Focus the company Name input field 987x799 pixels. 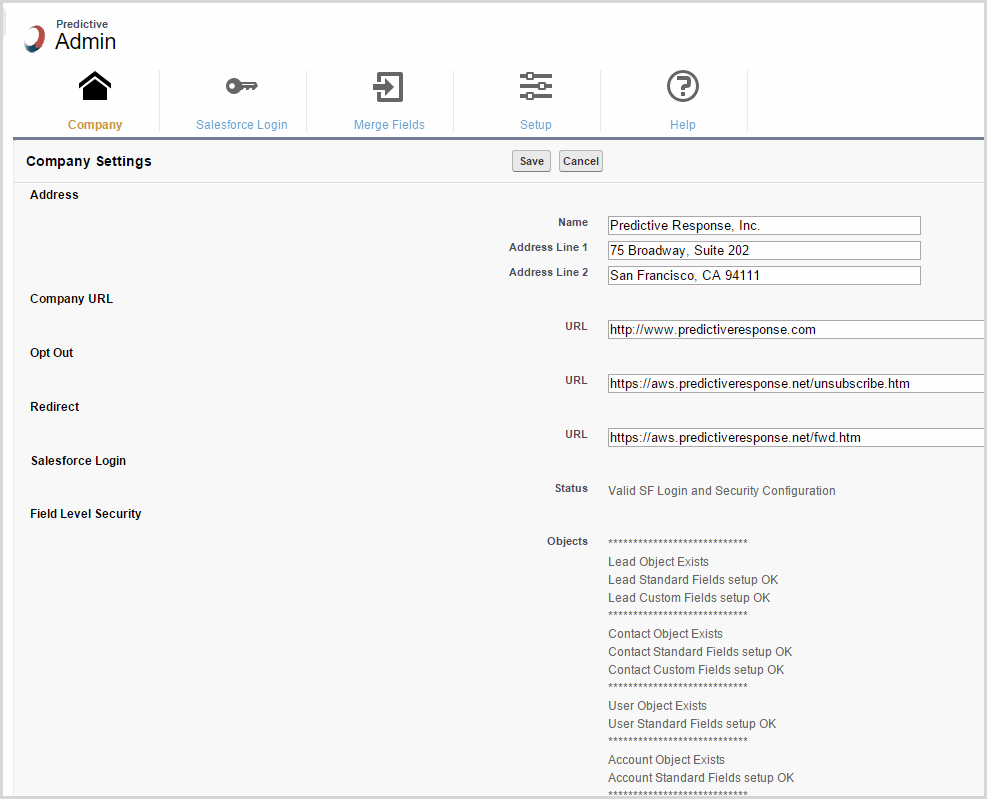pos(764,226)
